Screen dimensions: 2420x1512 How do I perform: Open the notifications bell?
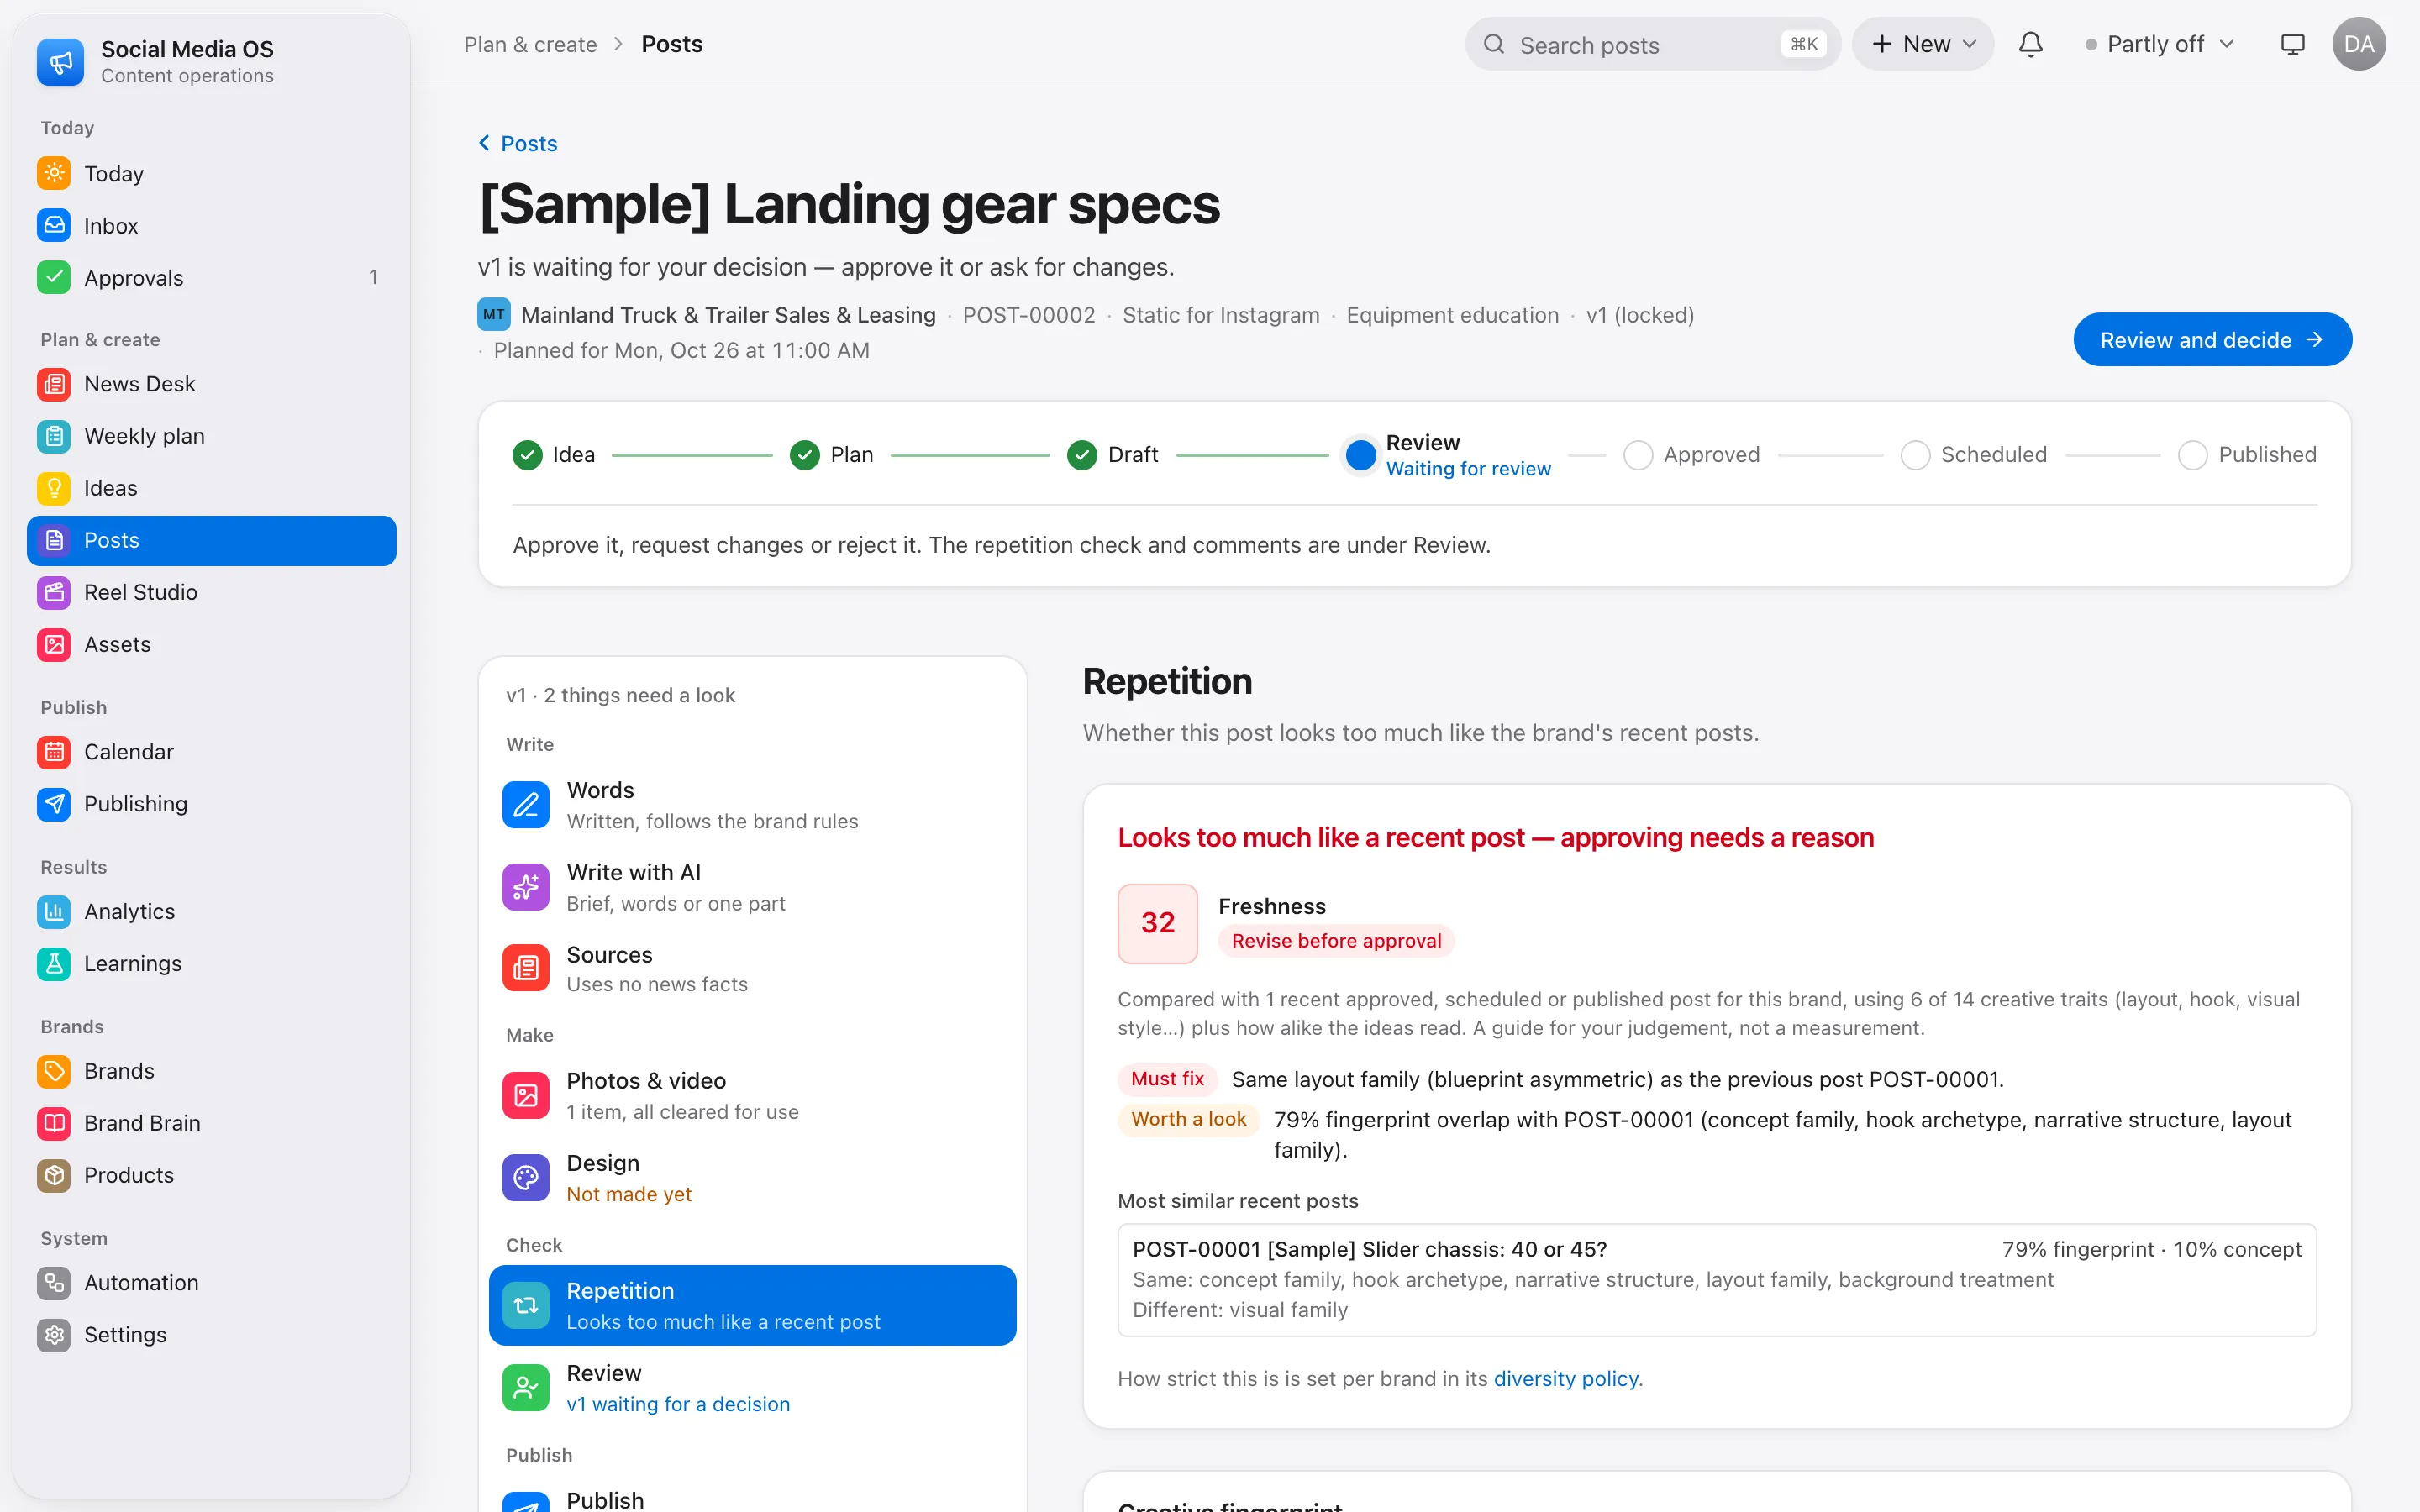pos(2030,44)
